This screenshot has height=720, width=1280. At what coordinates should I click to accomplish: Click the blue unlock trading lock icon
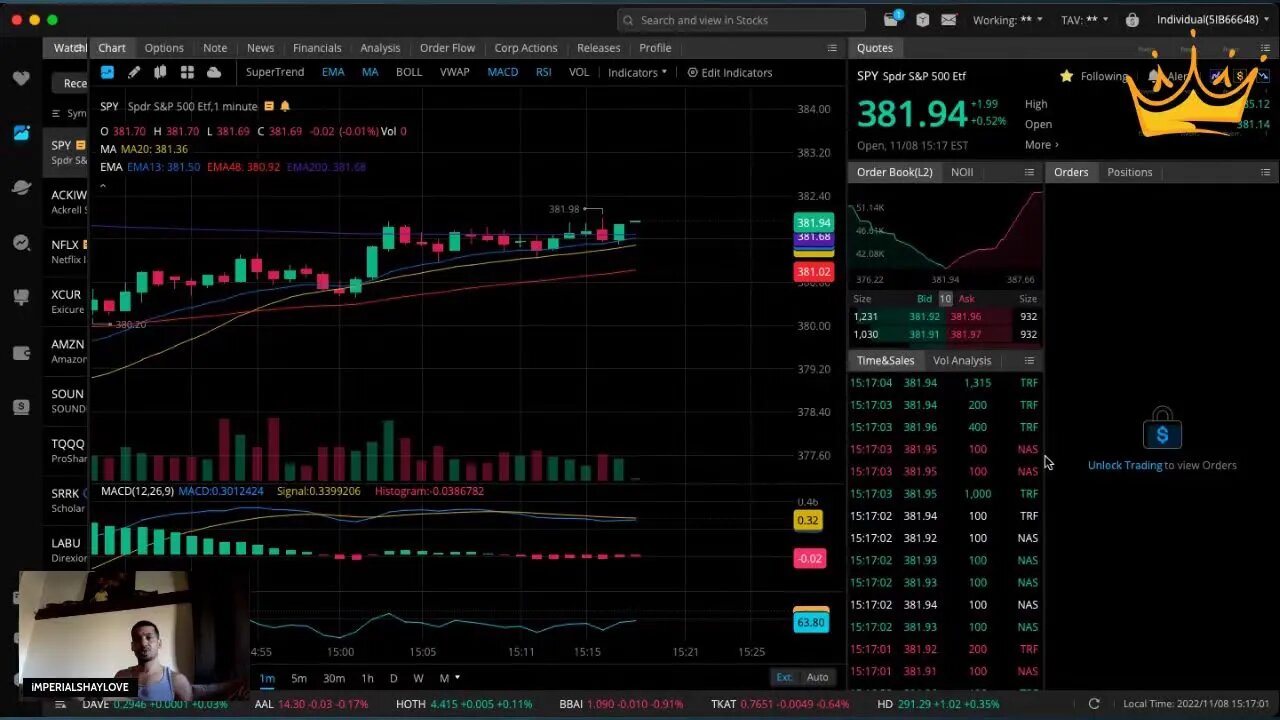pos(1162,430)
